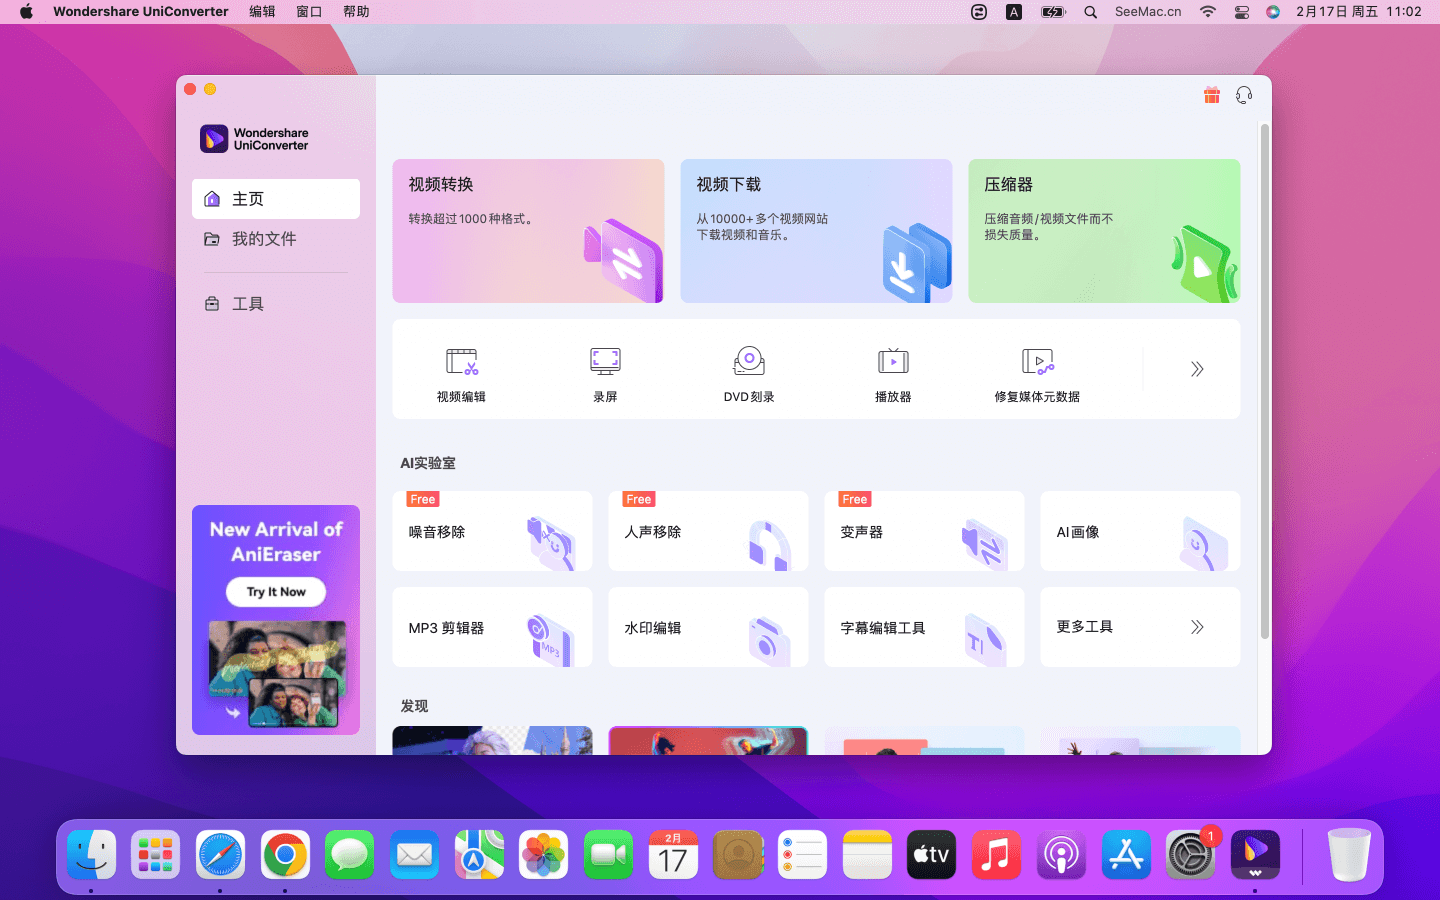Open FaceTime from the Dock
This screenshot has width=1440, height=900.
608,855
